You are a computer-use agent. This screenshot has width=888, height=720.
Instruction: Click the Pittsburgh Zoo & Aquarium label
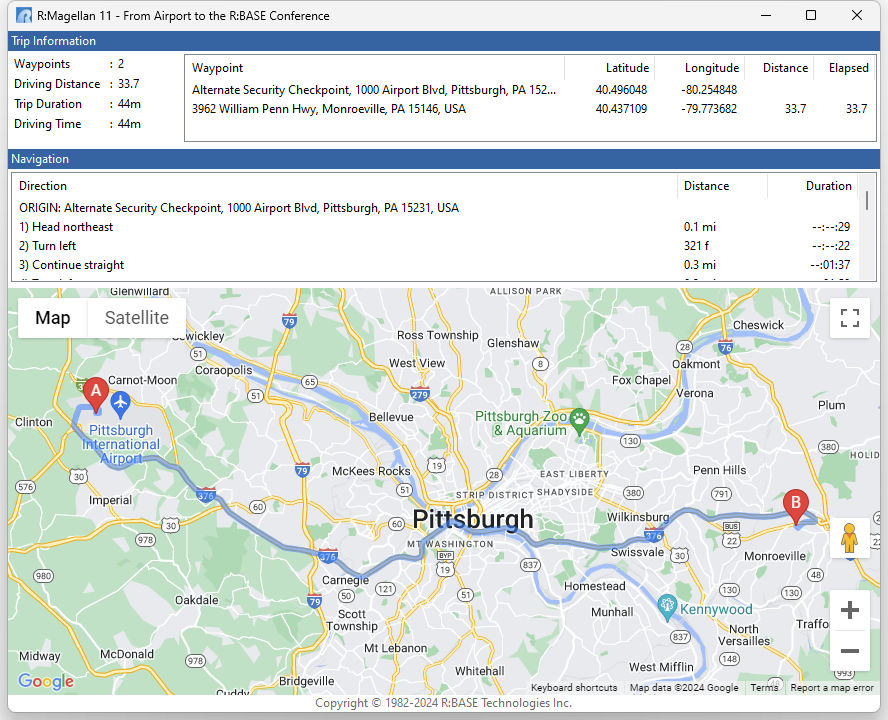pos(521,423)
